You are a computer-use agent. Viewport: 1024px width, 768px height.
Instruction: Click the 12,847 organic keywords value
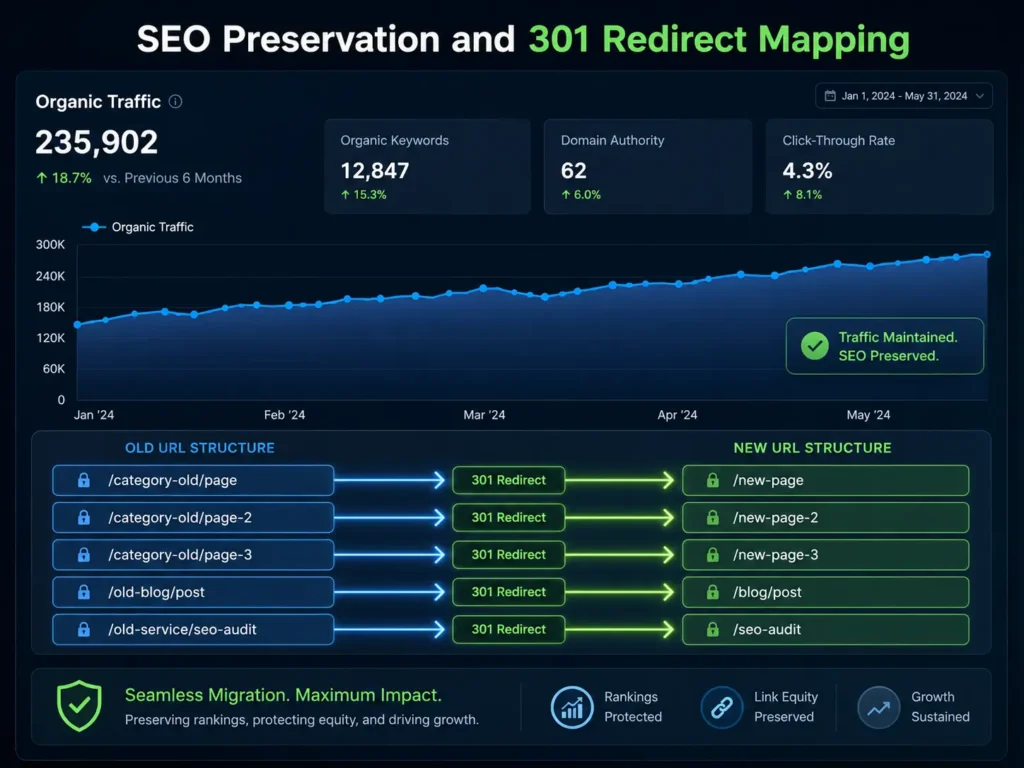[x=375, y=170]
